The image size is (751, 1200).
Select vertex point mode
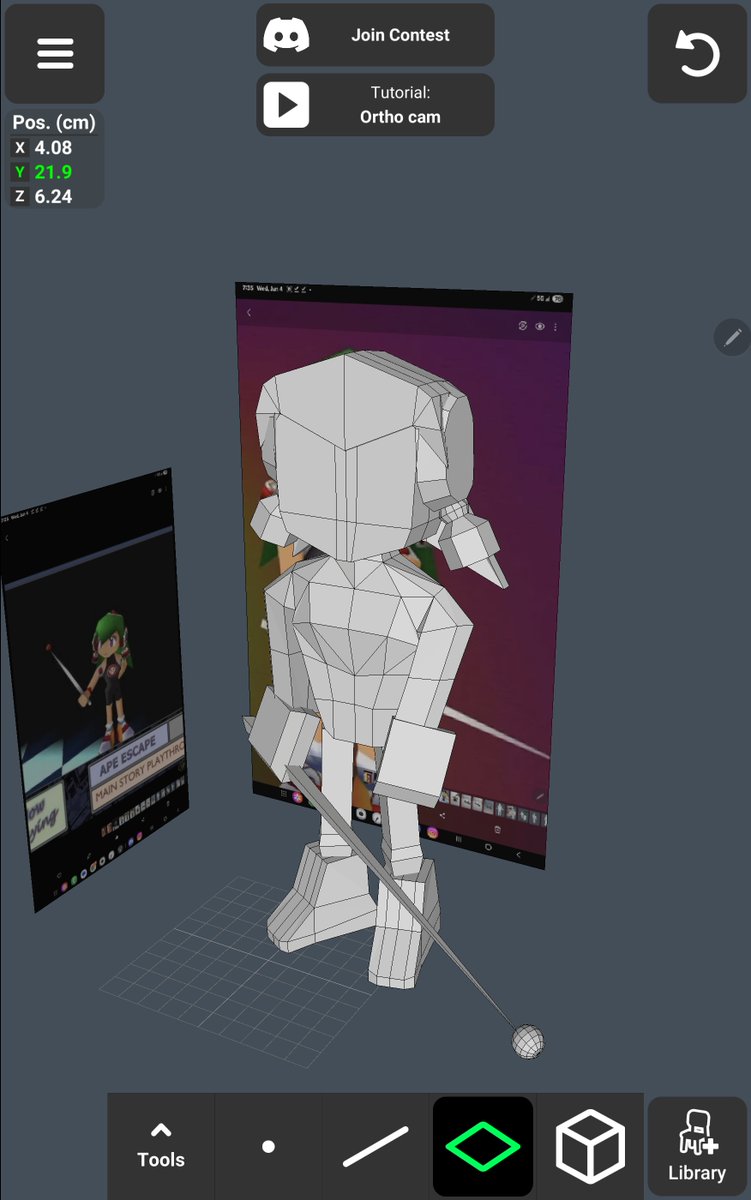point(268,1146)
